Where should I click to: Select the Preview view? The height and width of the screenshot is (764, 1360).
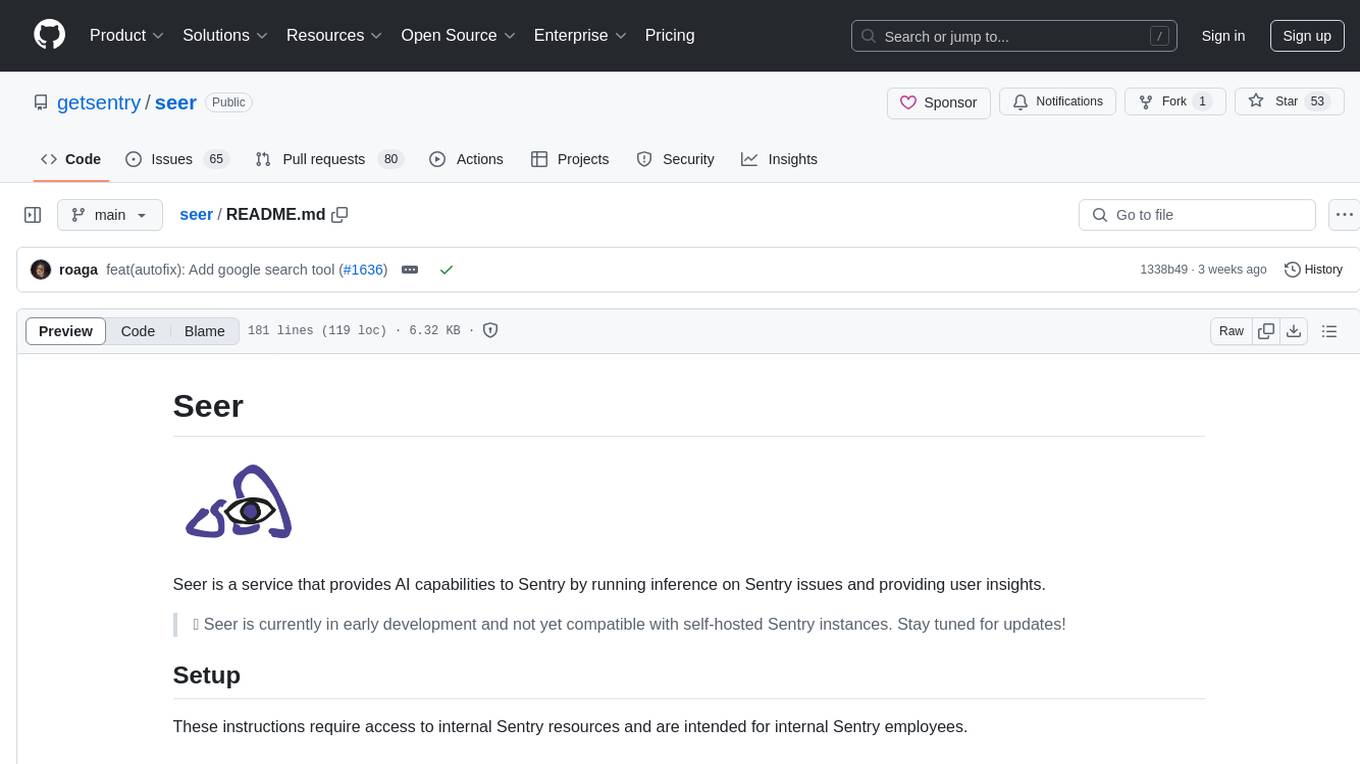(66, 331)
